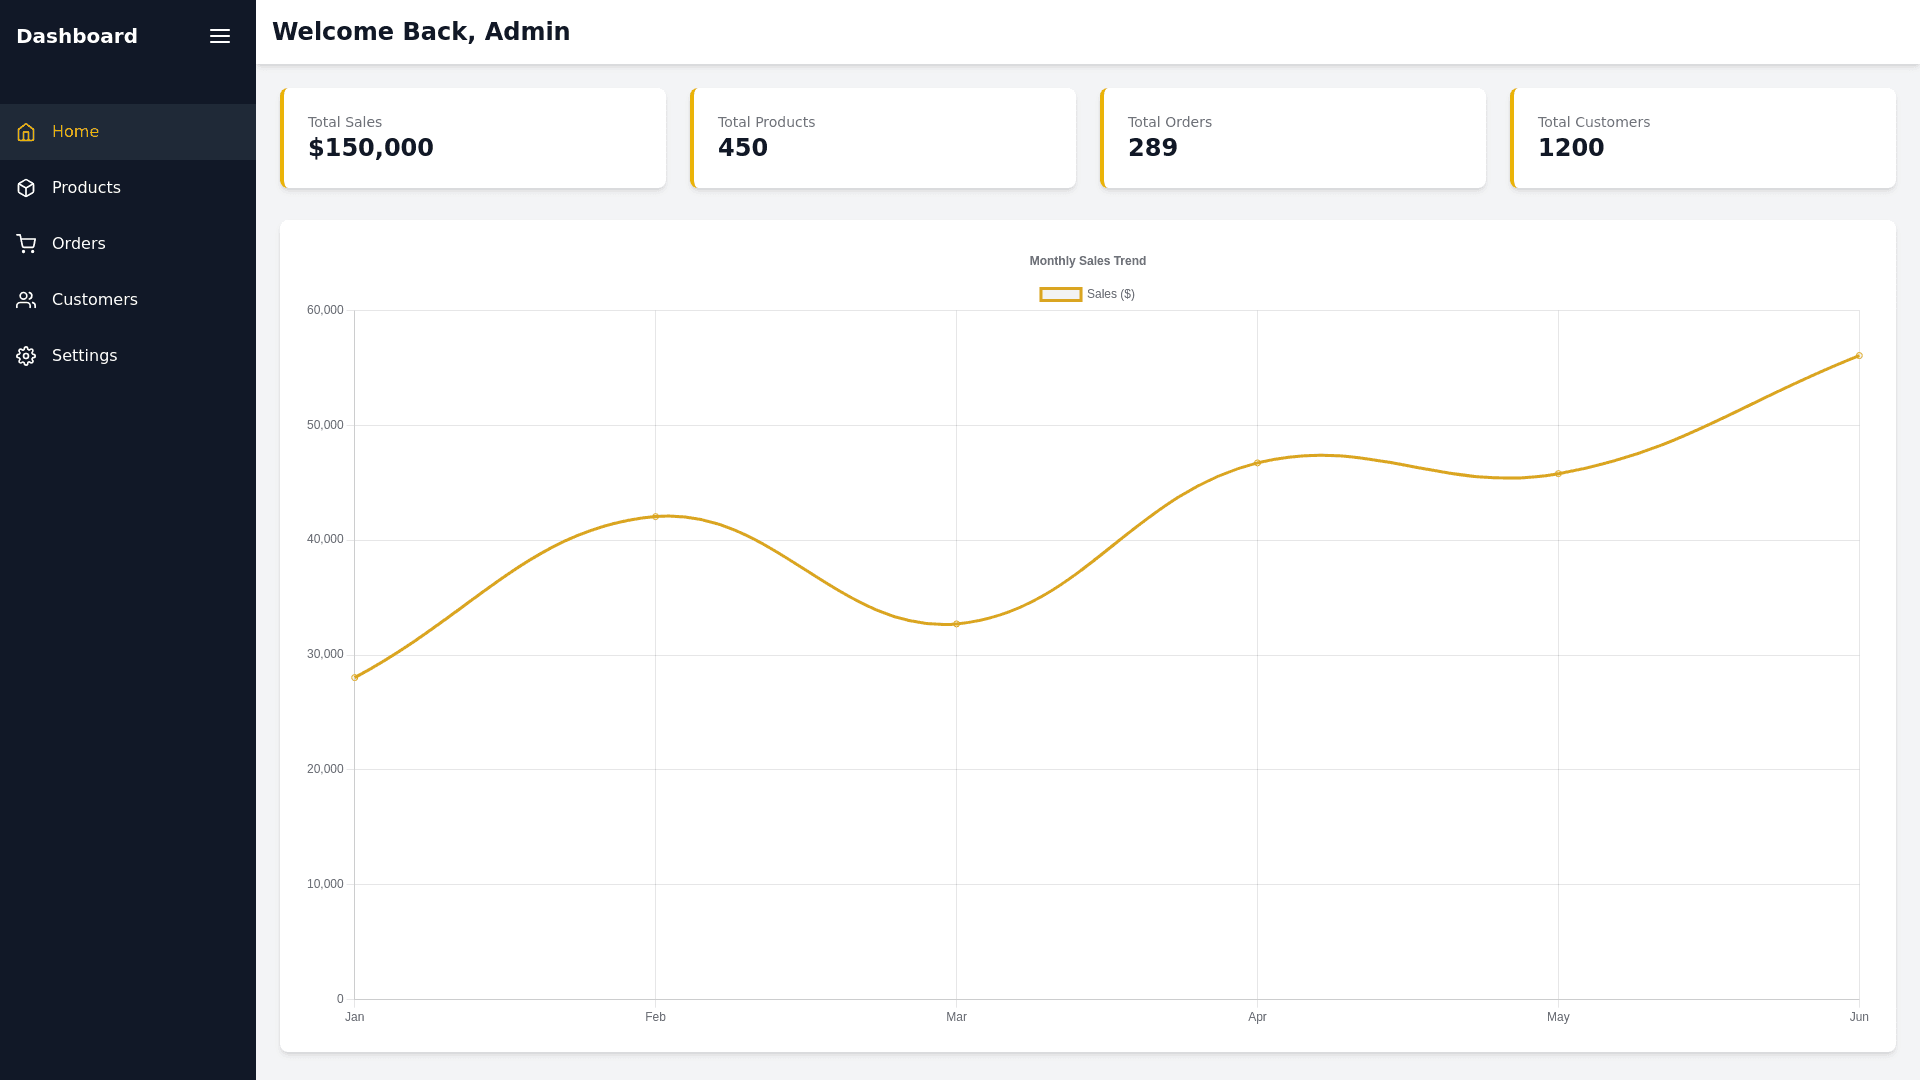Click the Total Customers 1200 card
Viewport: 1920px width, 1080px height.
[1703, 138]
